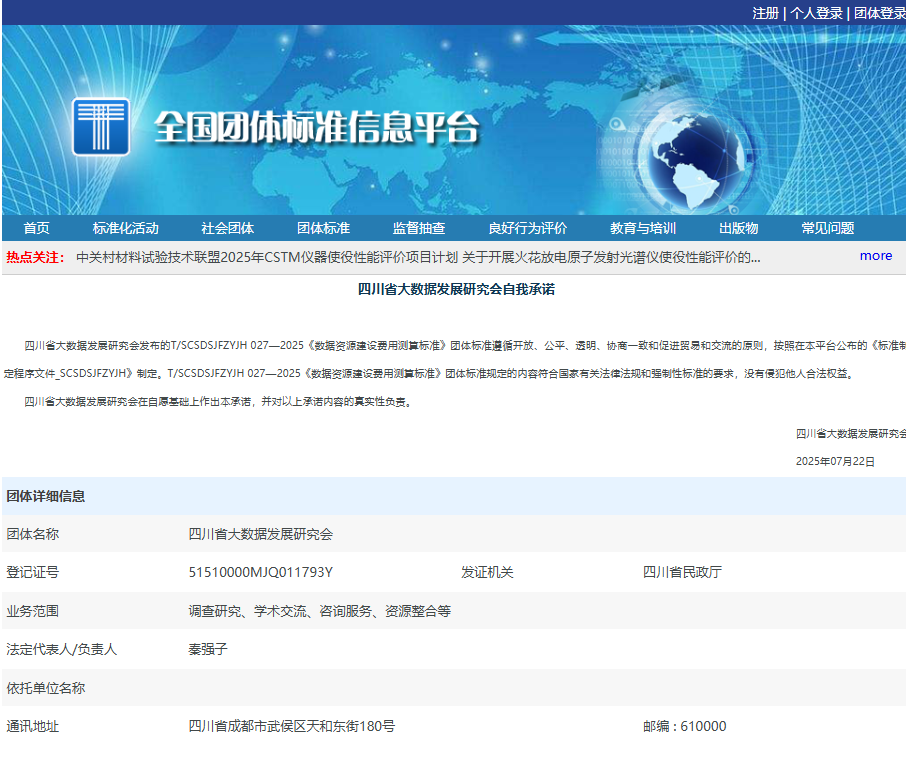Click the 四川省民政厅 value

[682, 572]
